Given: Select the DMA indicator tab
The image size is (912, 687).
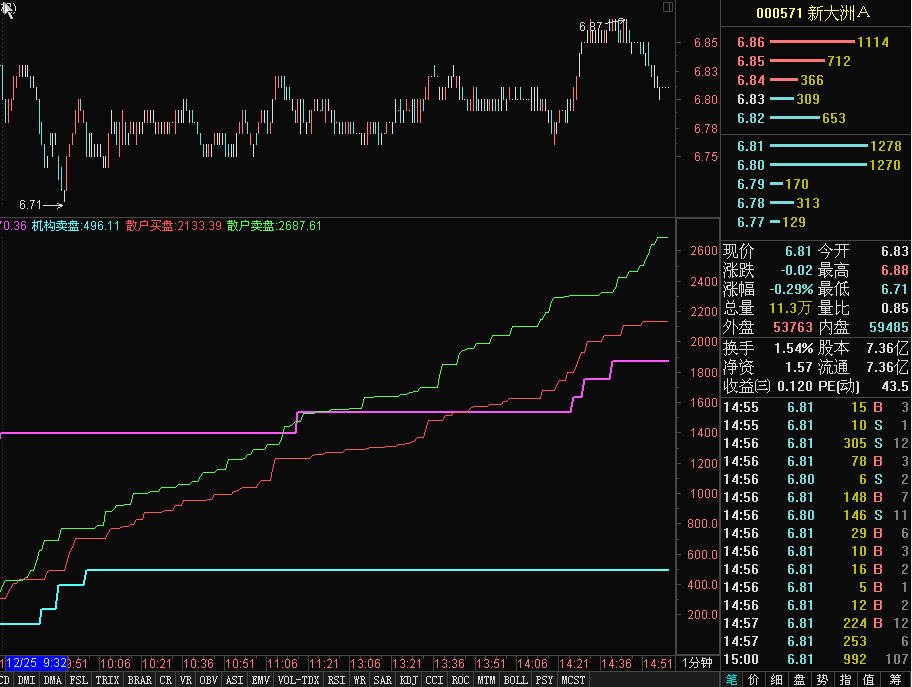Looking at the screenshot, I should 52,680.
